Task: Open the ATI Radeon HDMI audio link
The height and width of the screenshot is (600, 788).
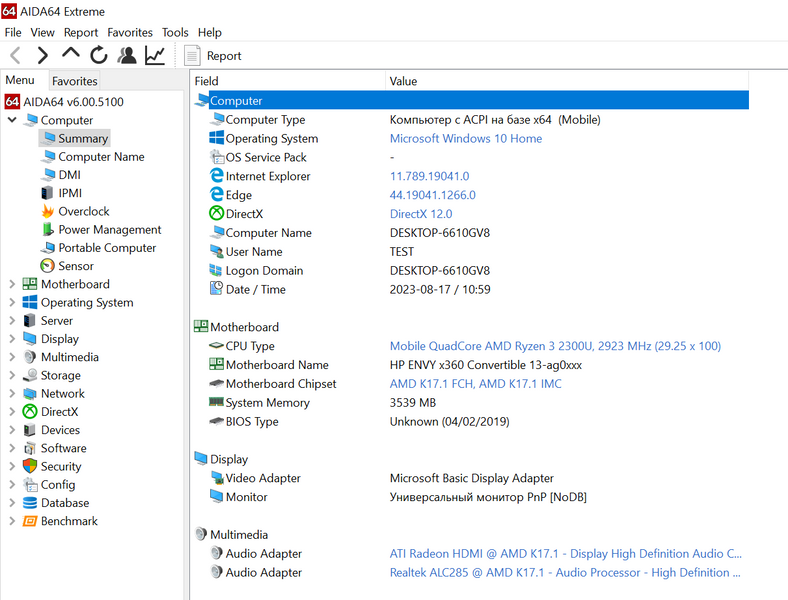Action: [565, 554]
